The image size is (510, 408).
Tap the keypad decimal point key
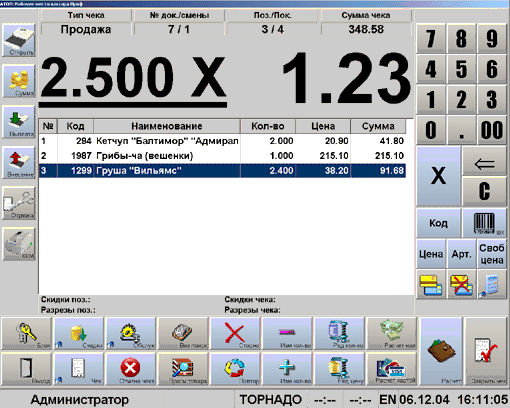[x=461, y=130]
